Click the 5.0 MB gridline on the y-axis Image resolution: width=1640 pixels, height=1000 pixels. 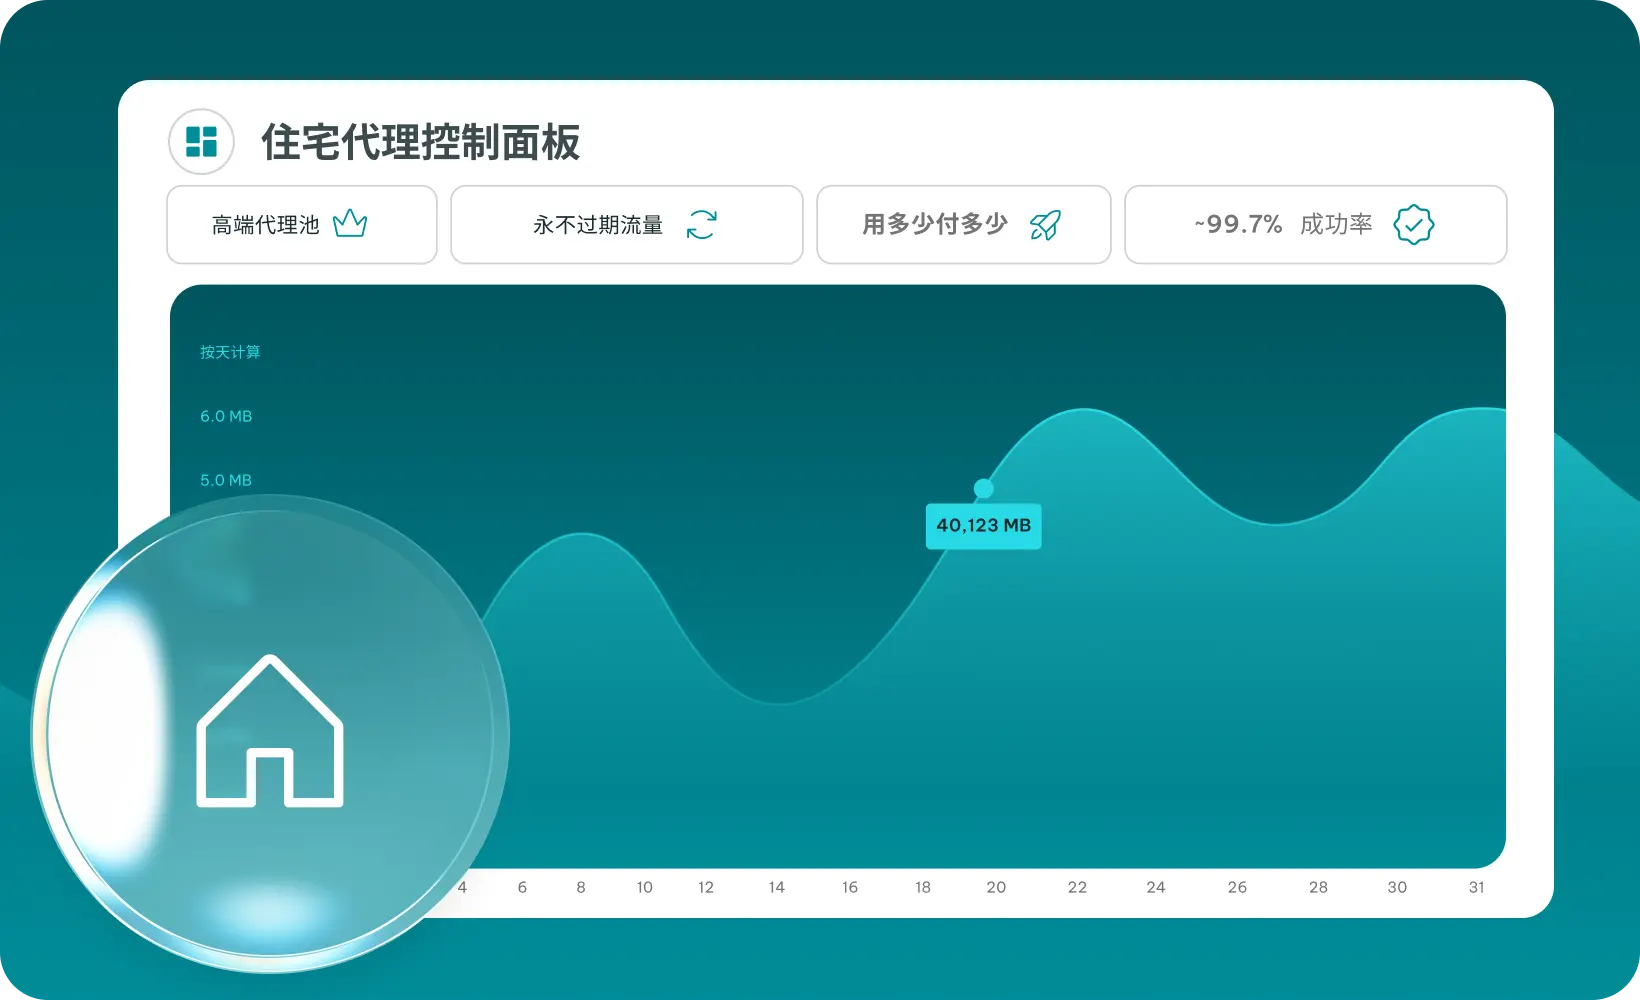pos(225,480)
